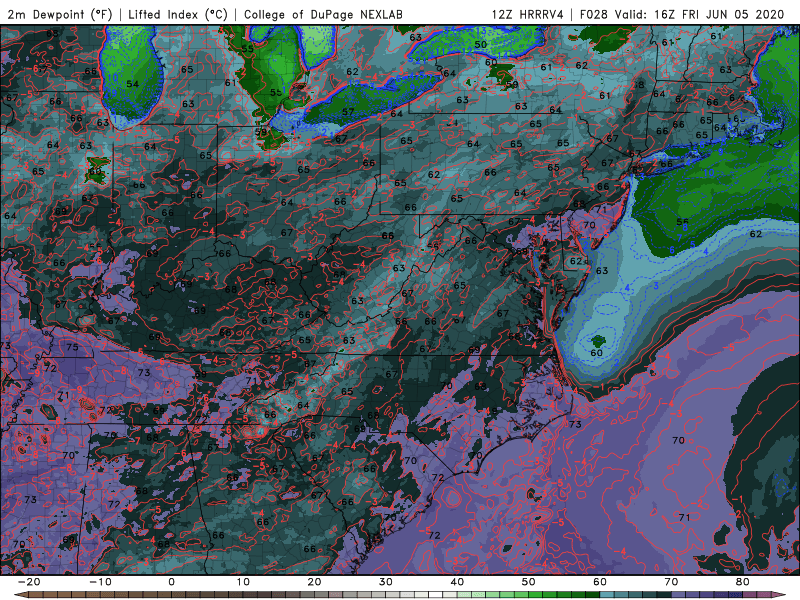Screen dimensions: 800x600
Task: Click the 40 label on the color scale
Action: 457,582
